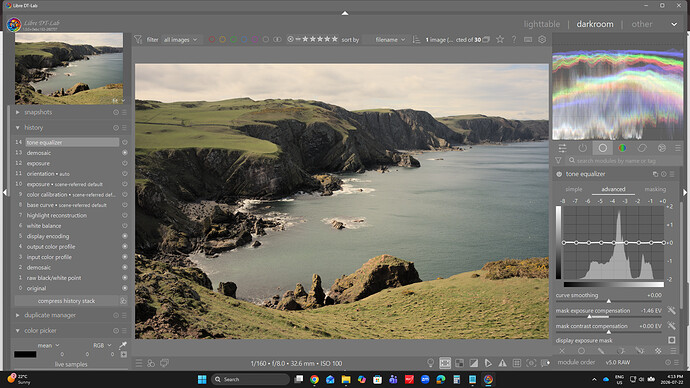Screen dimensions: 690x388
Task: Open the RGB color model dropdown
Action: [x=102, y=345]
